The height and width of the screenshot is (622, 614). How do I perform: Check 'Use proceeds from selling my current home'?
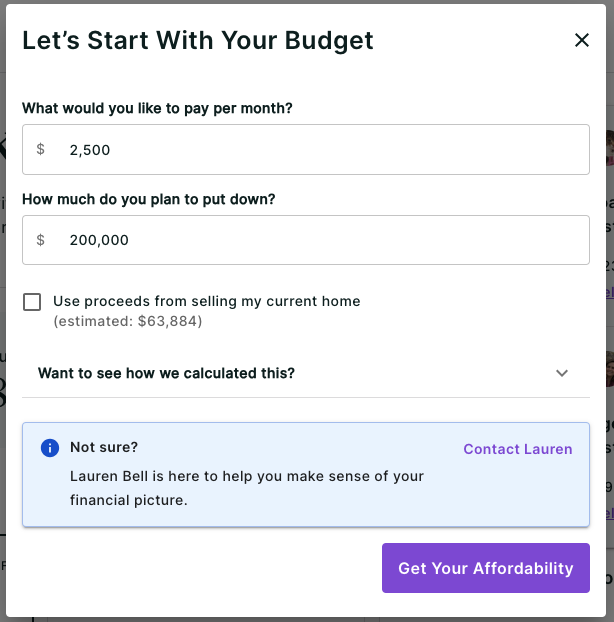point(33,302)
